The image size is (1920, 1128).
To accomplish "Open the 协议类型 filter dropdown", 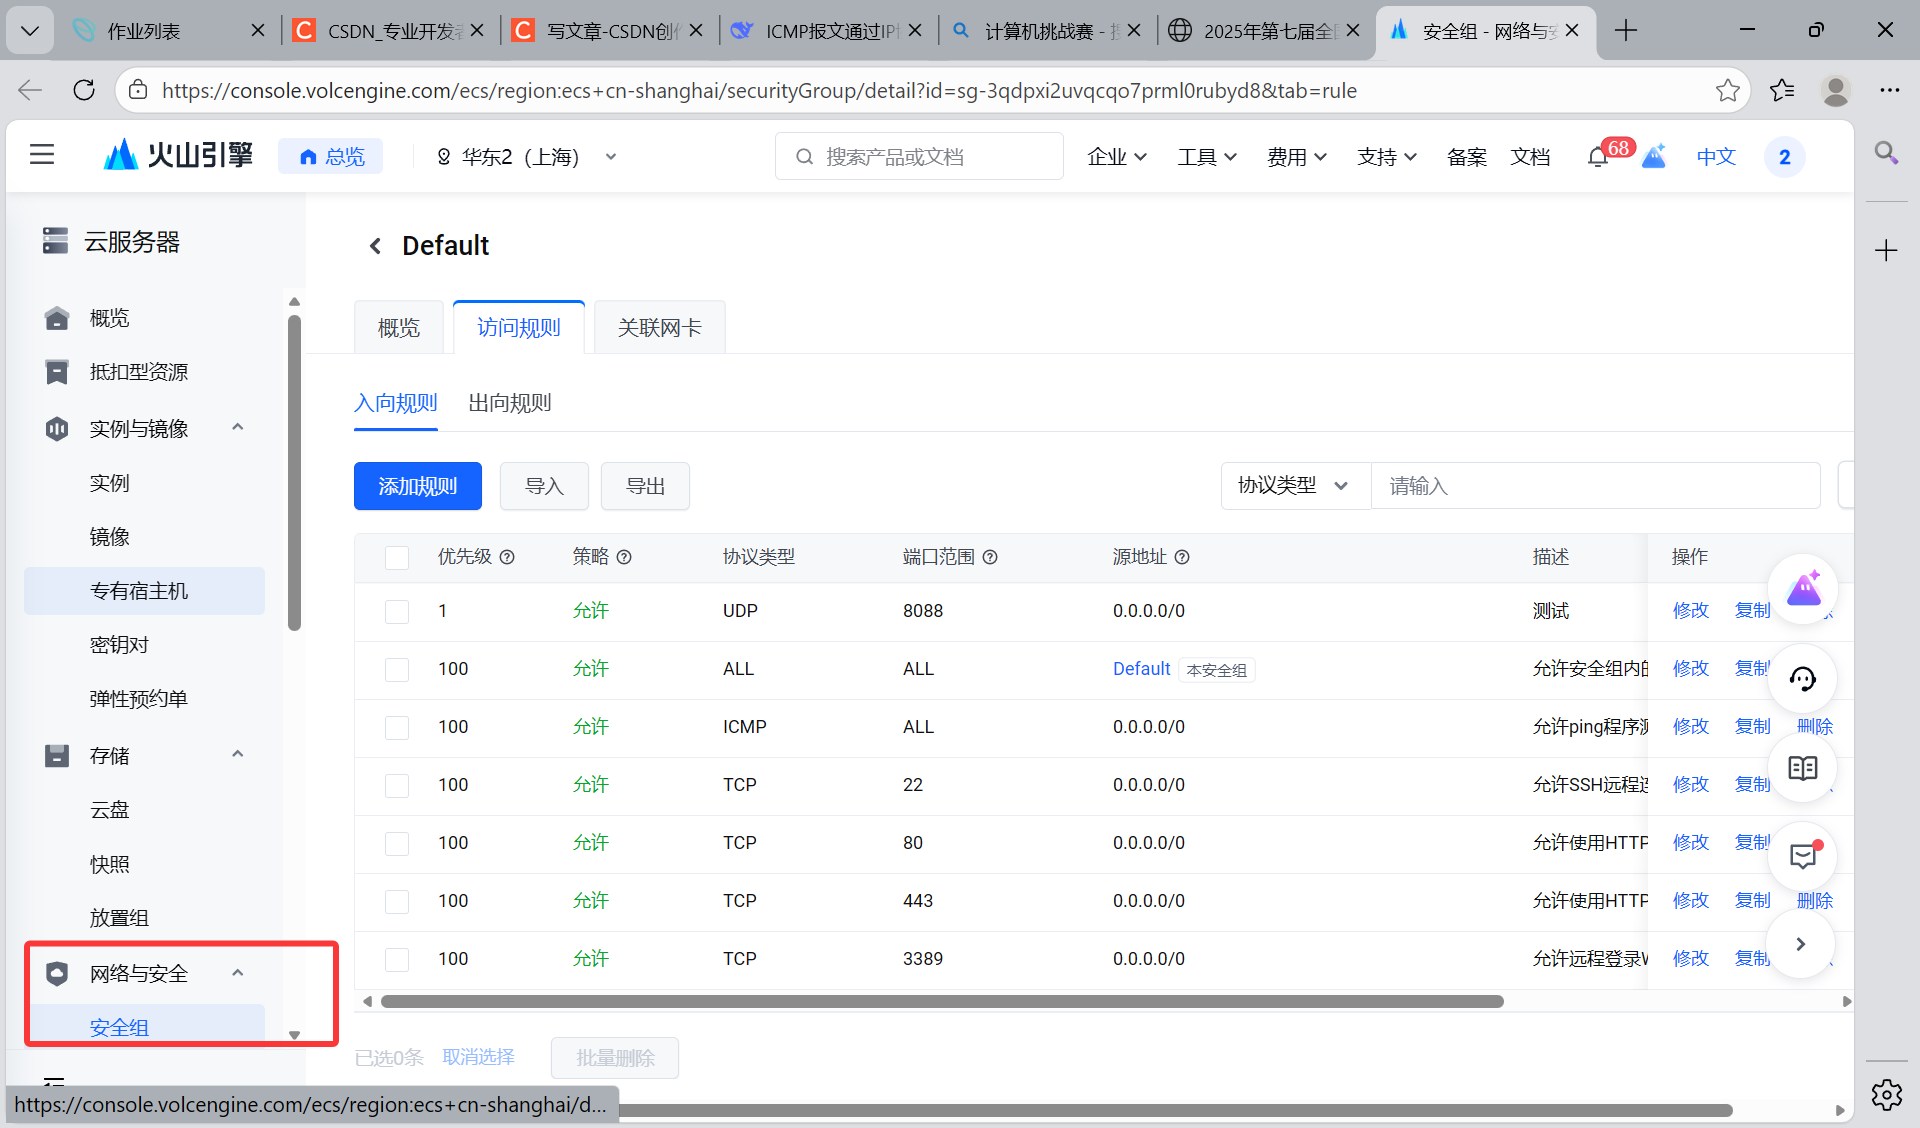I will click(1294, 486).
